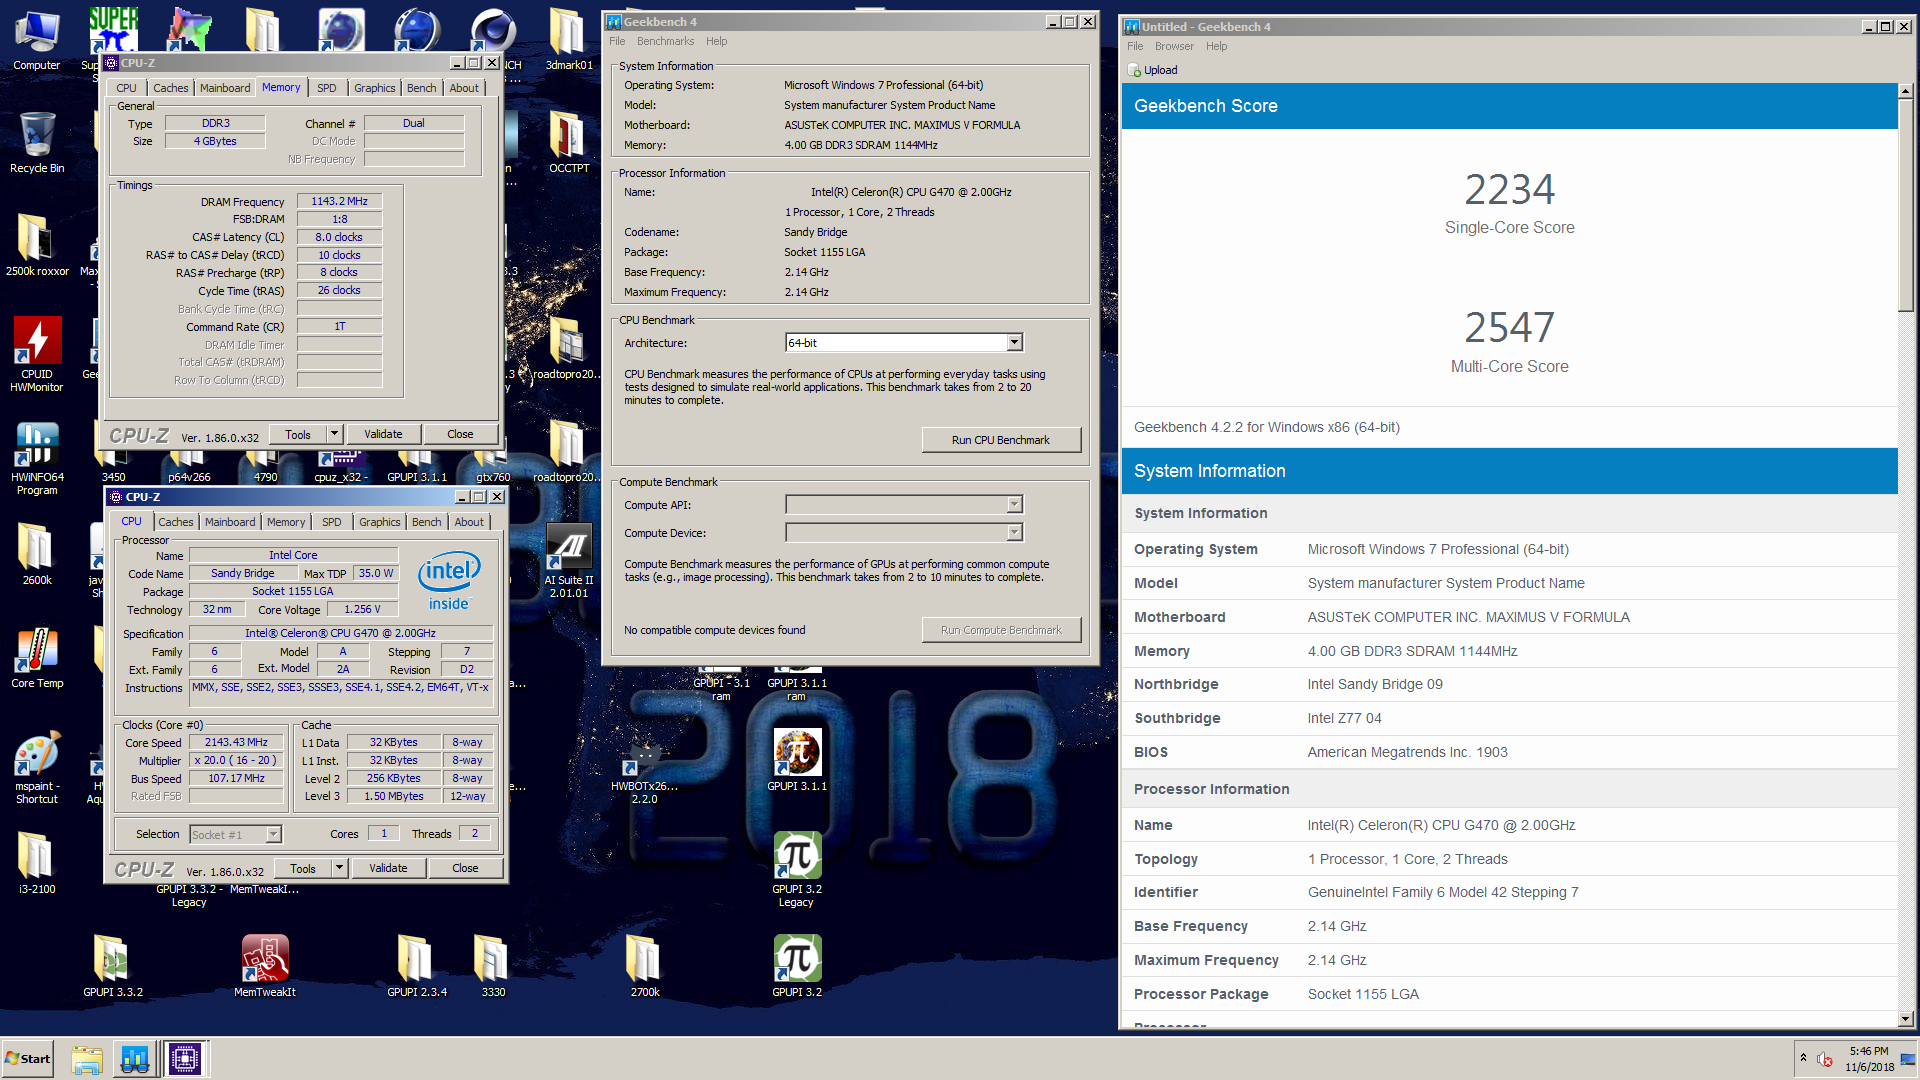Open Windows Explorer from taskbar

coord(87,1059)
